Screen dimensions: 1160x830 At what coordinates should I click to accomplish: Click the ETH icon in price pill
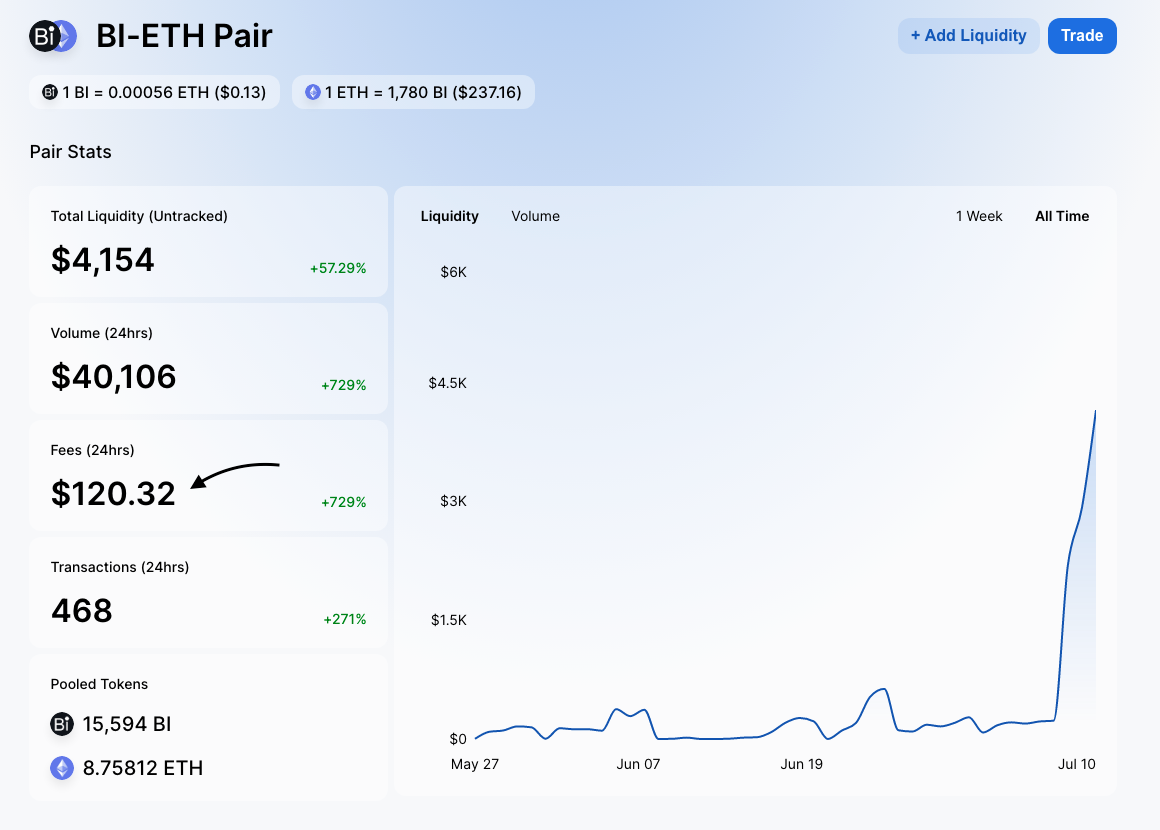click(x=313, y=92)
